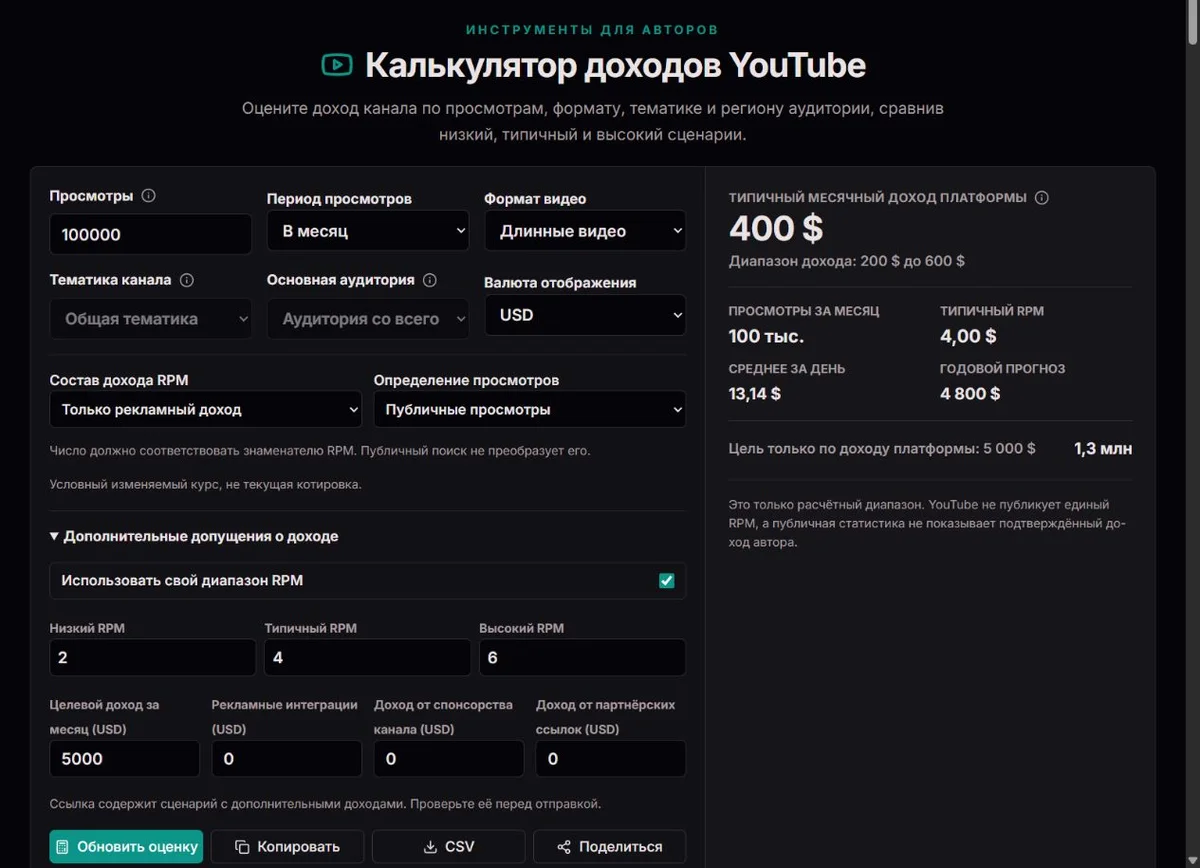Open the Состав дохода RPM dropdown
Viewport: 1200px width, 868px height.
click(205, 409)
